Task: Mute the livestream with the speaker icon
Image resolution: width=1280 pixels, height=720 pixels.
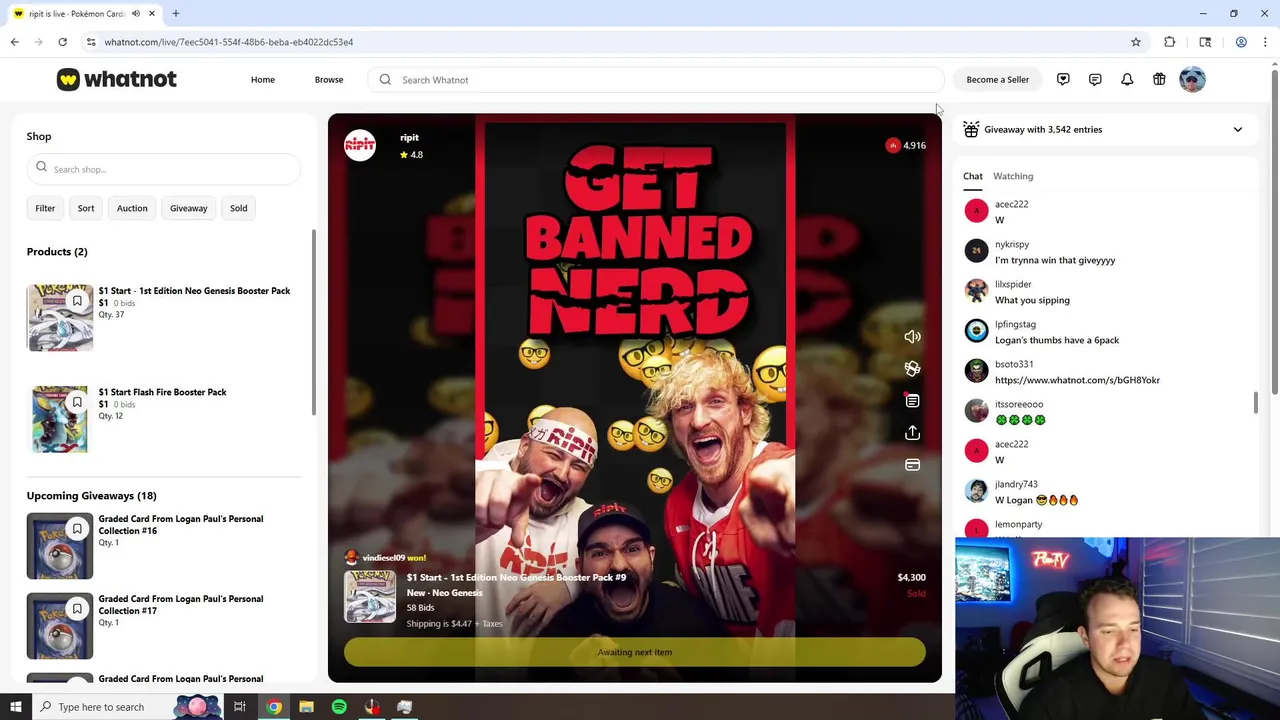Action: 912,337
